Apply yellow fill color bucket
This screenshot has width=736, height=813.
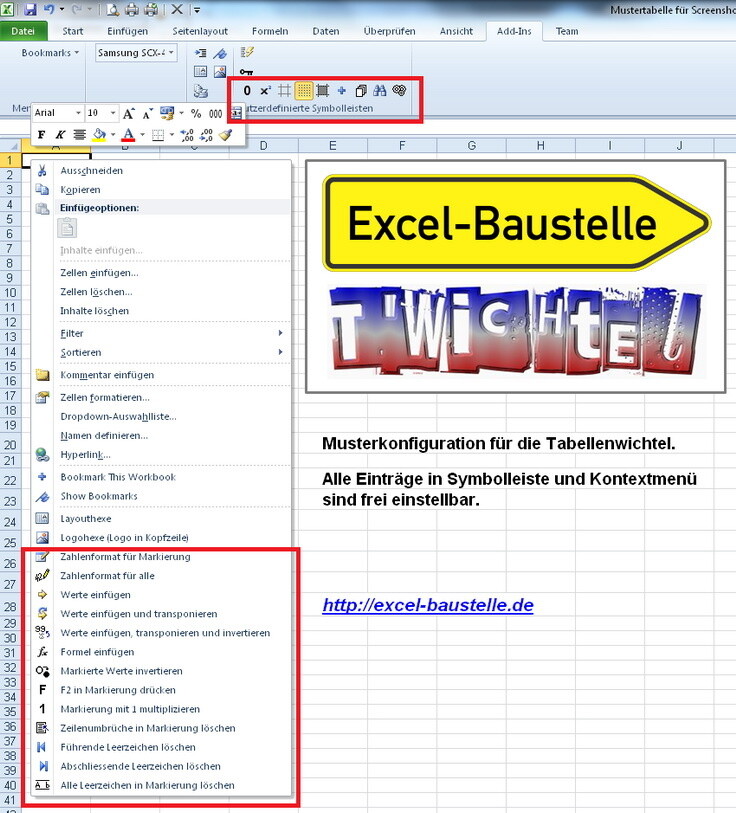(99, 135)
